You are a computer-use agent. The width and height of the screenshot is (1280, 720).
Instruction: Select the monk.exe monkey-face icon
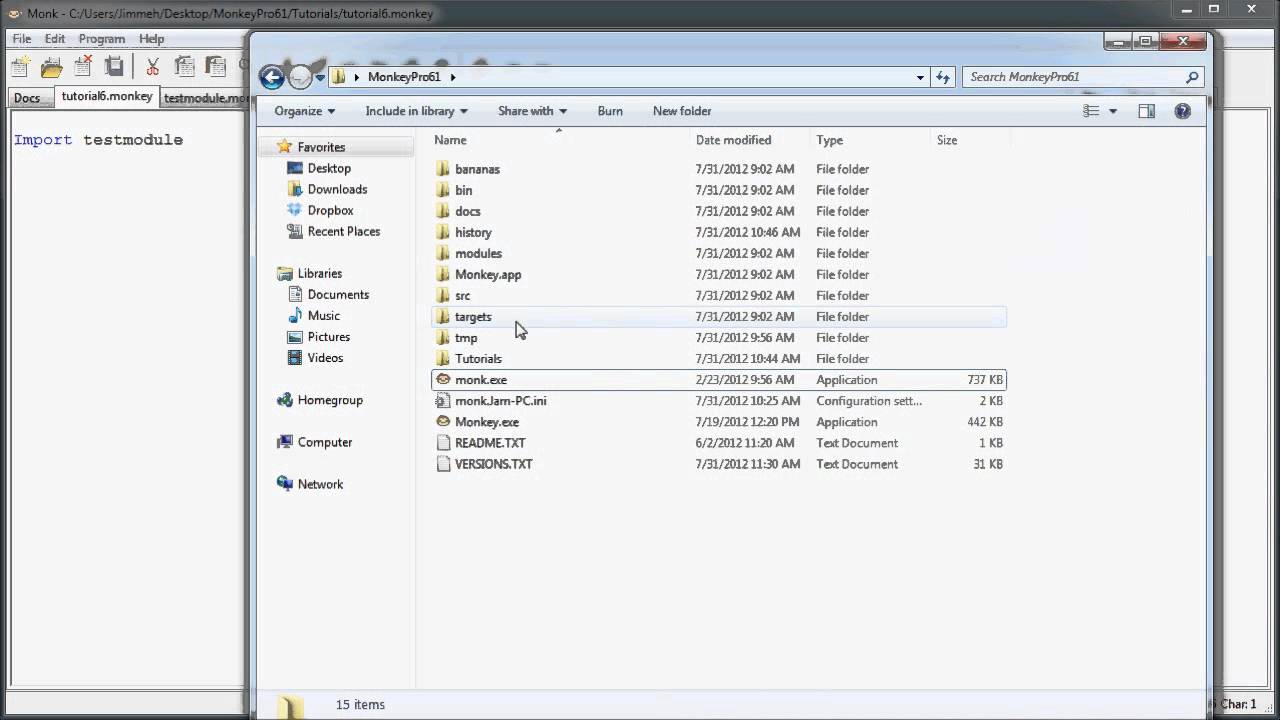pyautogui.click(x=444, y=379)
